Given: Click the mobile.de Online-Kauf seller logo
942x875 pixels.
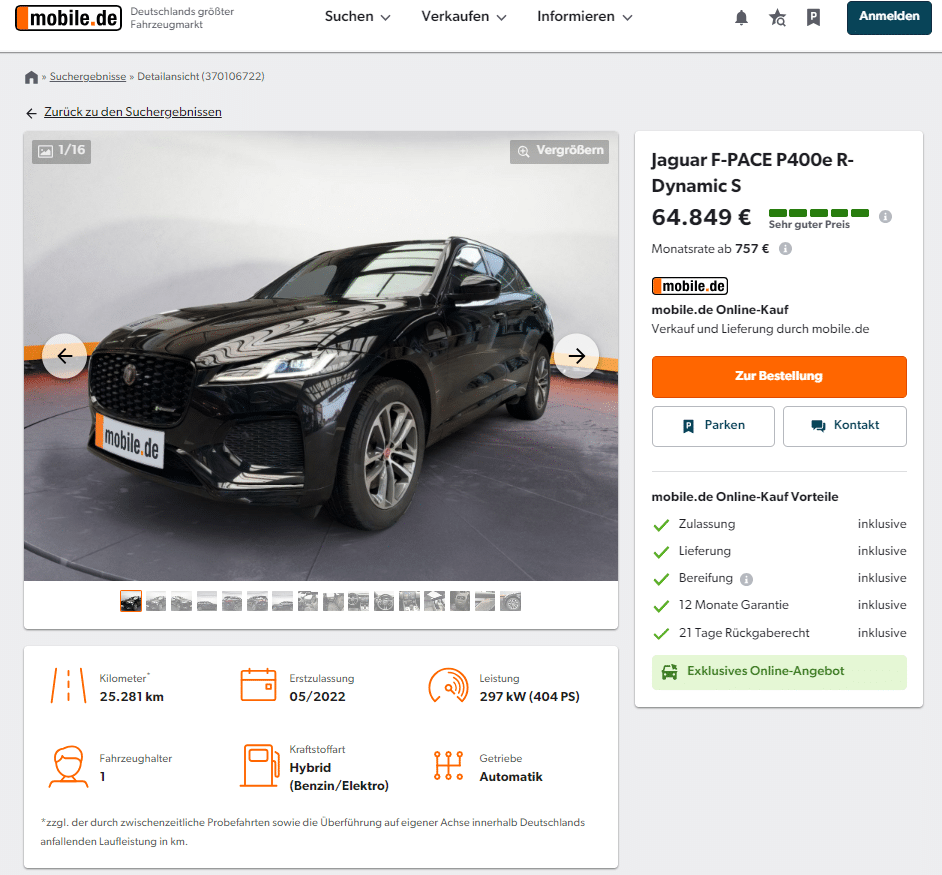Looking at the screenshot, I should (690, 286).
